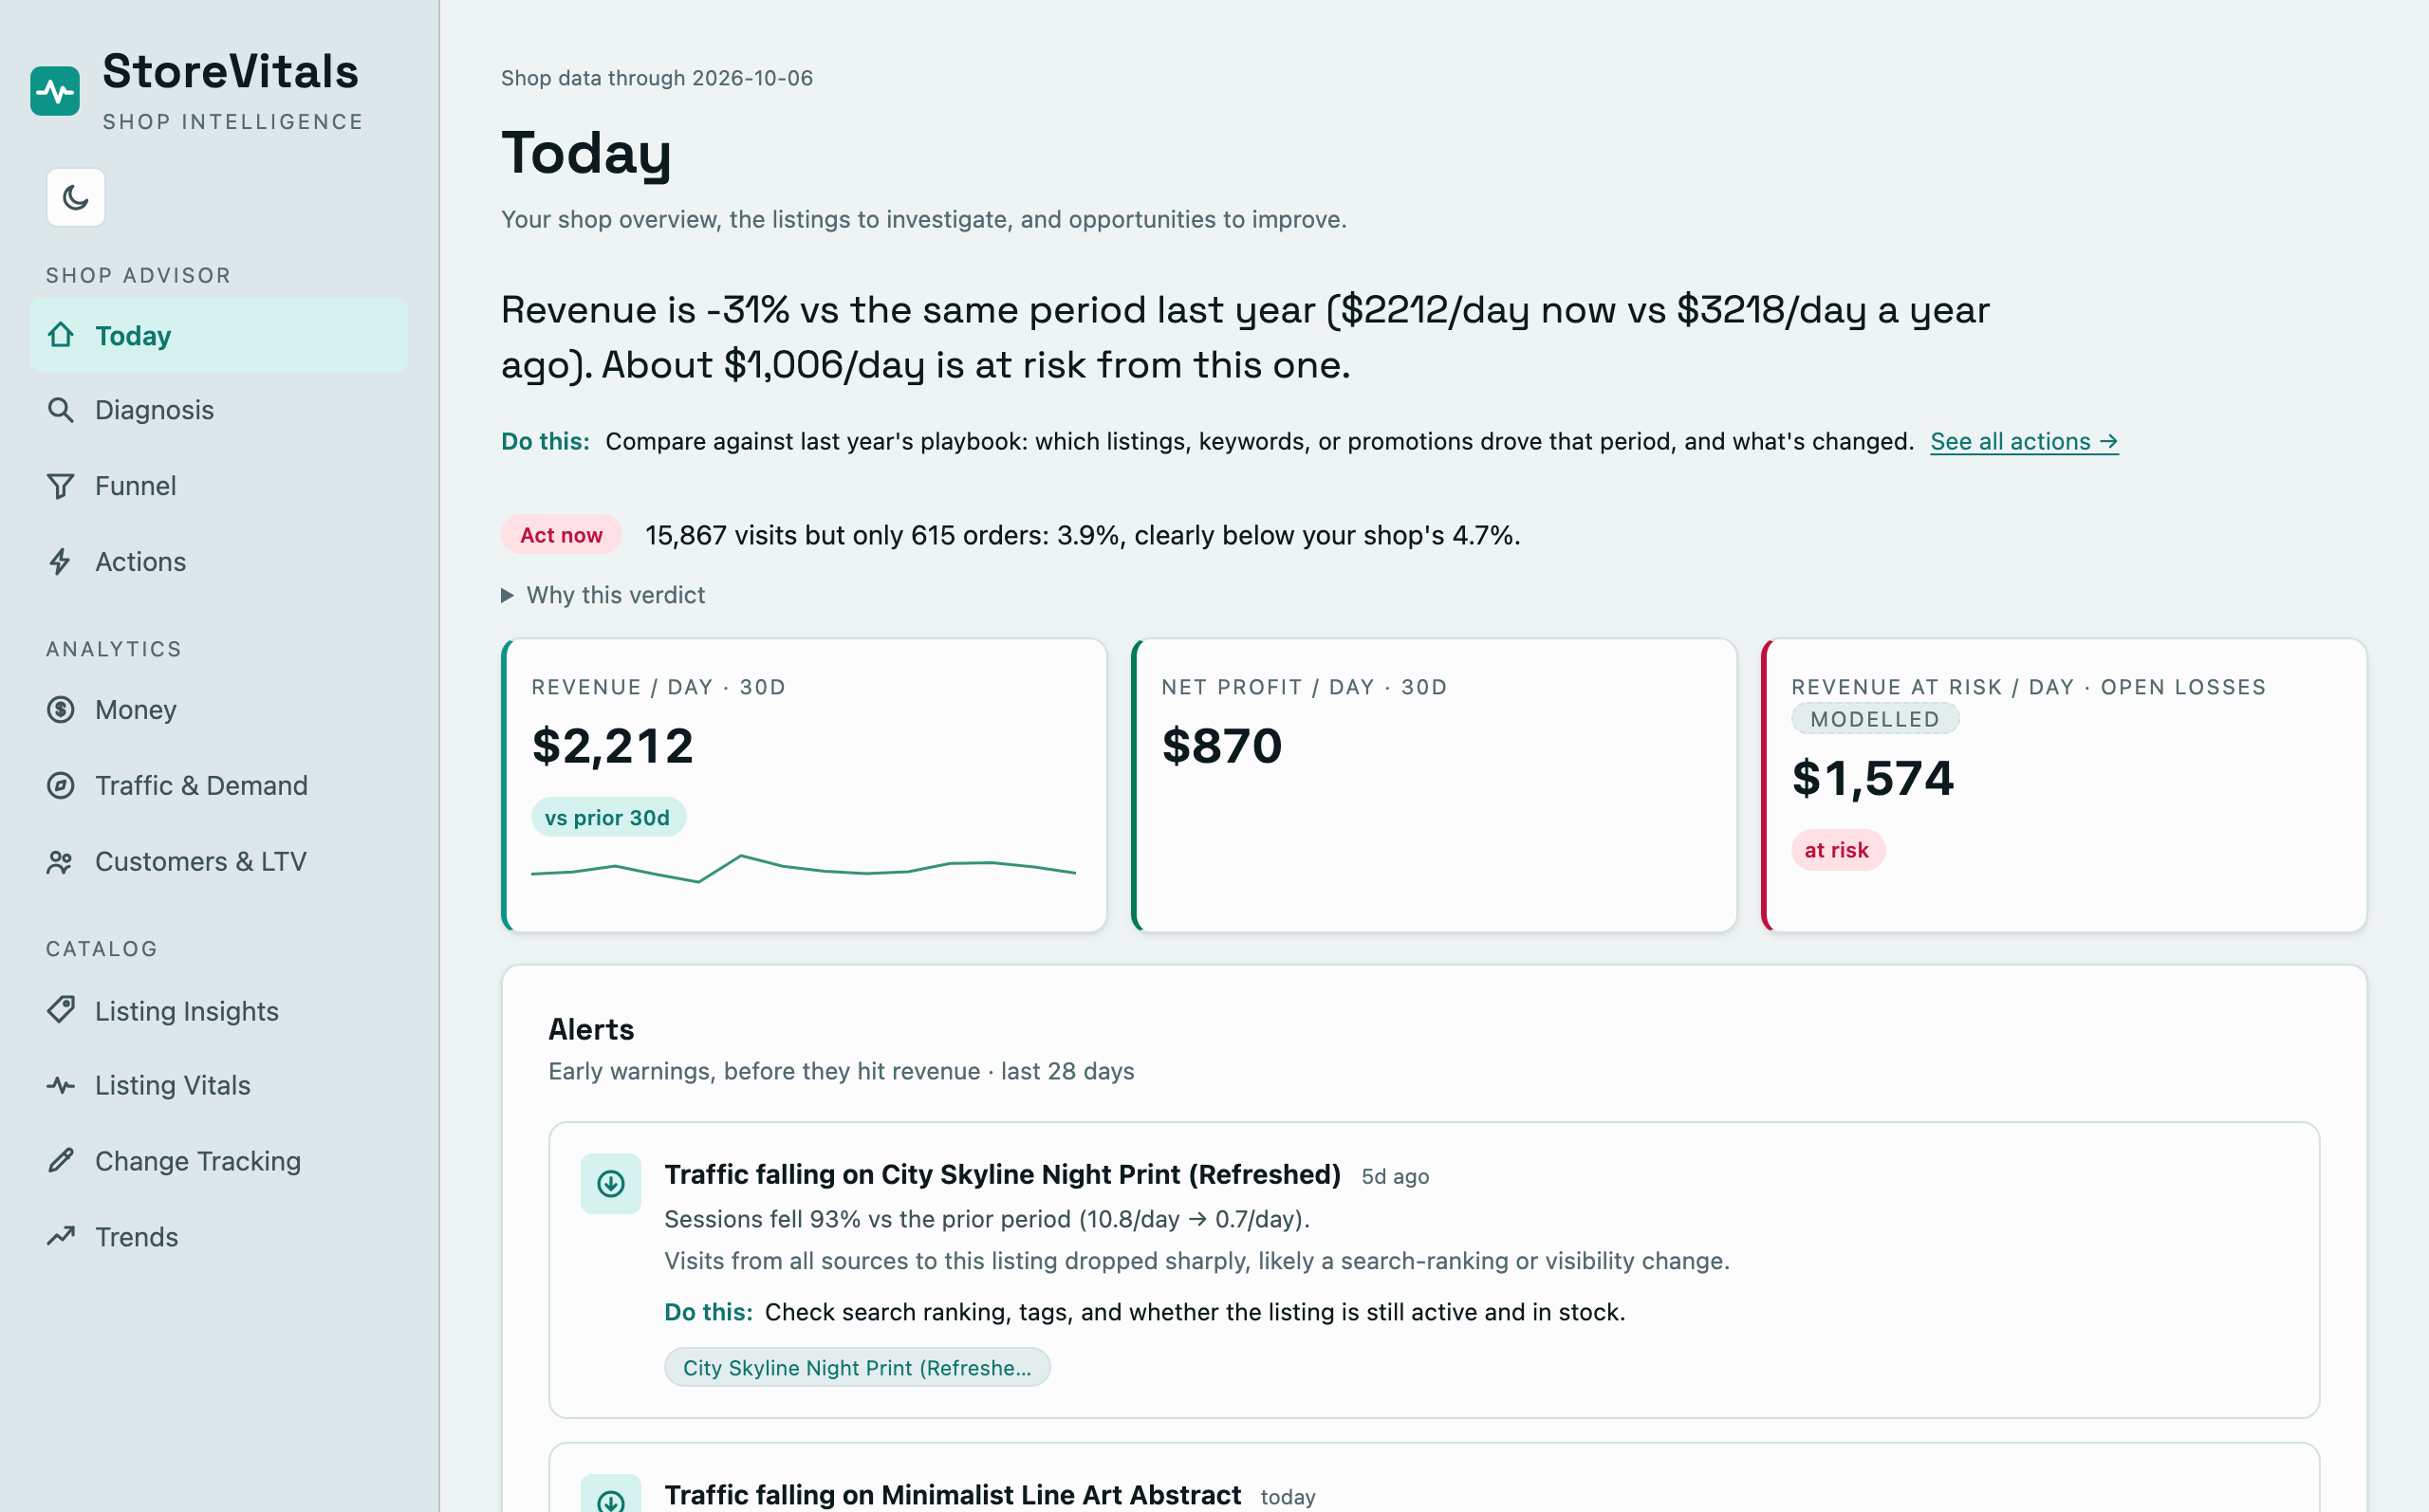Click the Listing Vitals pulse icon

click(x=61, y=1086)
